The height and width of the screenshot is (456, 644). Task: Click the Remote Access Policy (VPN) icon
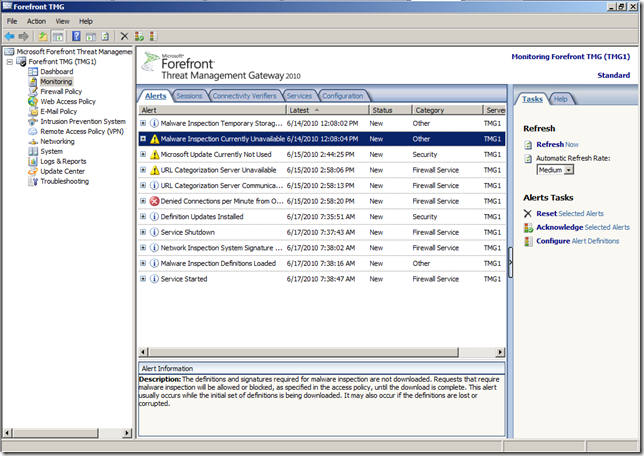click(33, 131)
